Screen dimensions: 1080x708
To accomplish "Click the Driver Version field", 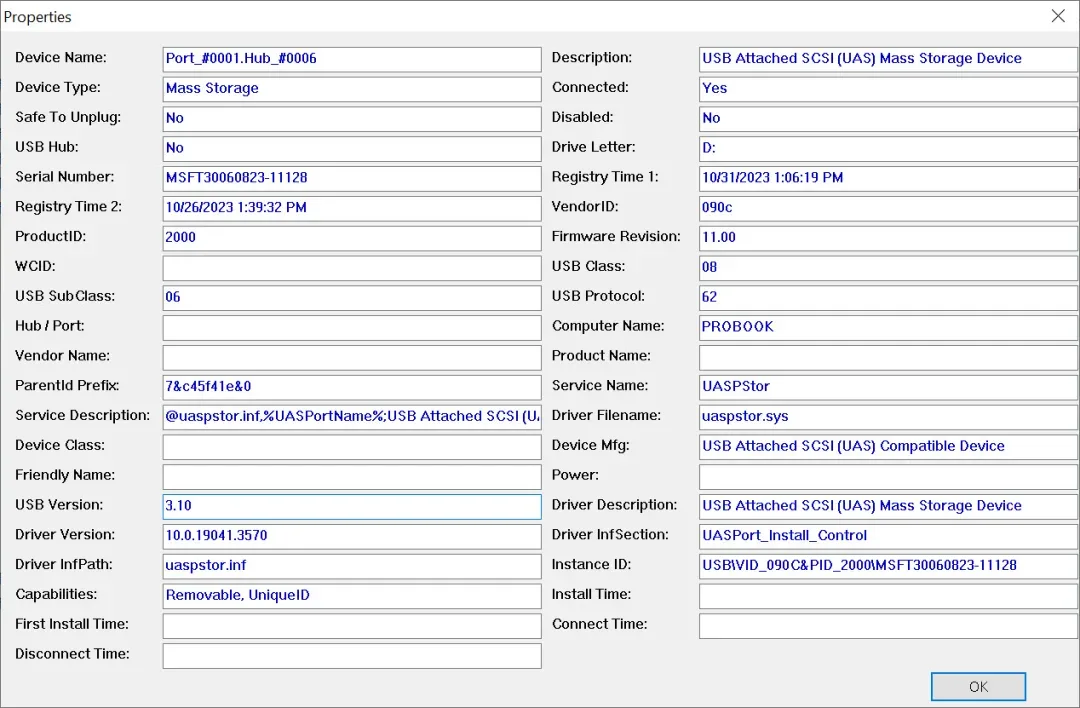I will tap(351, 536).
